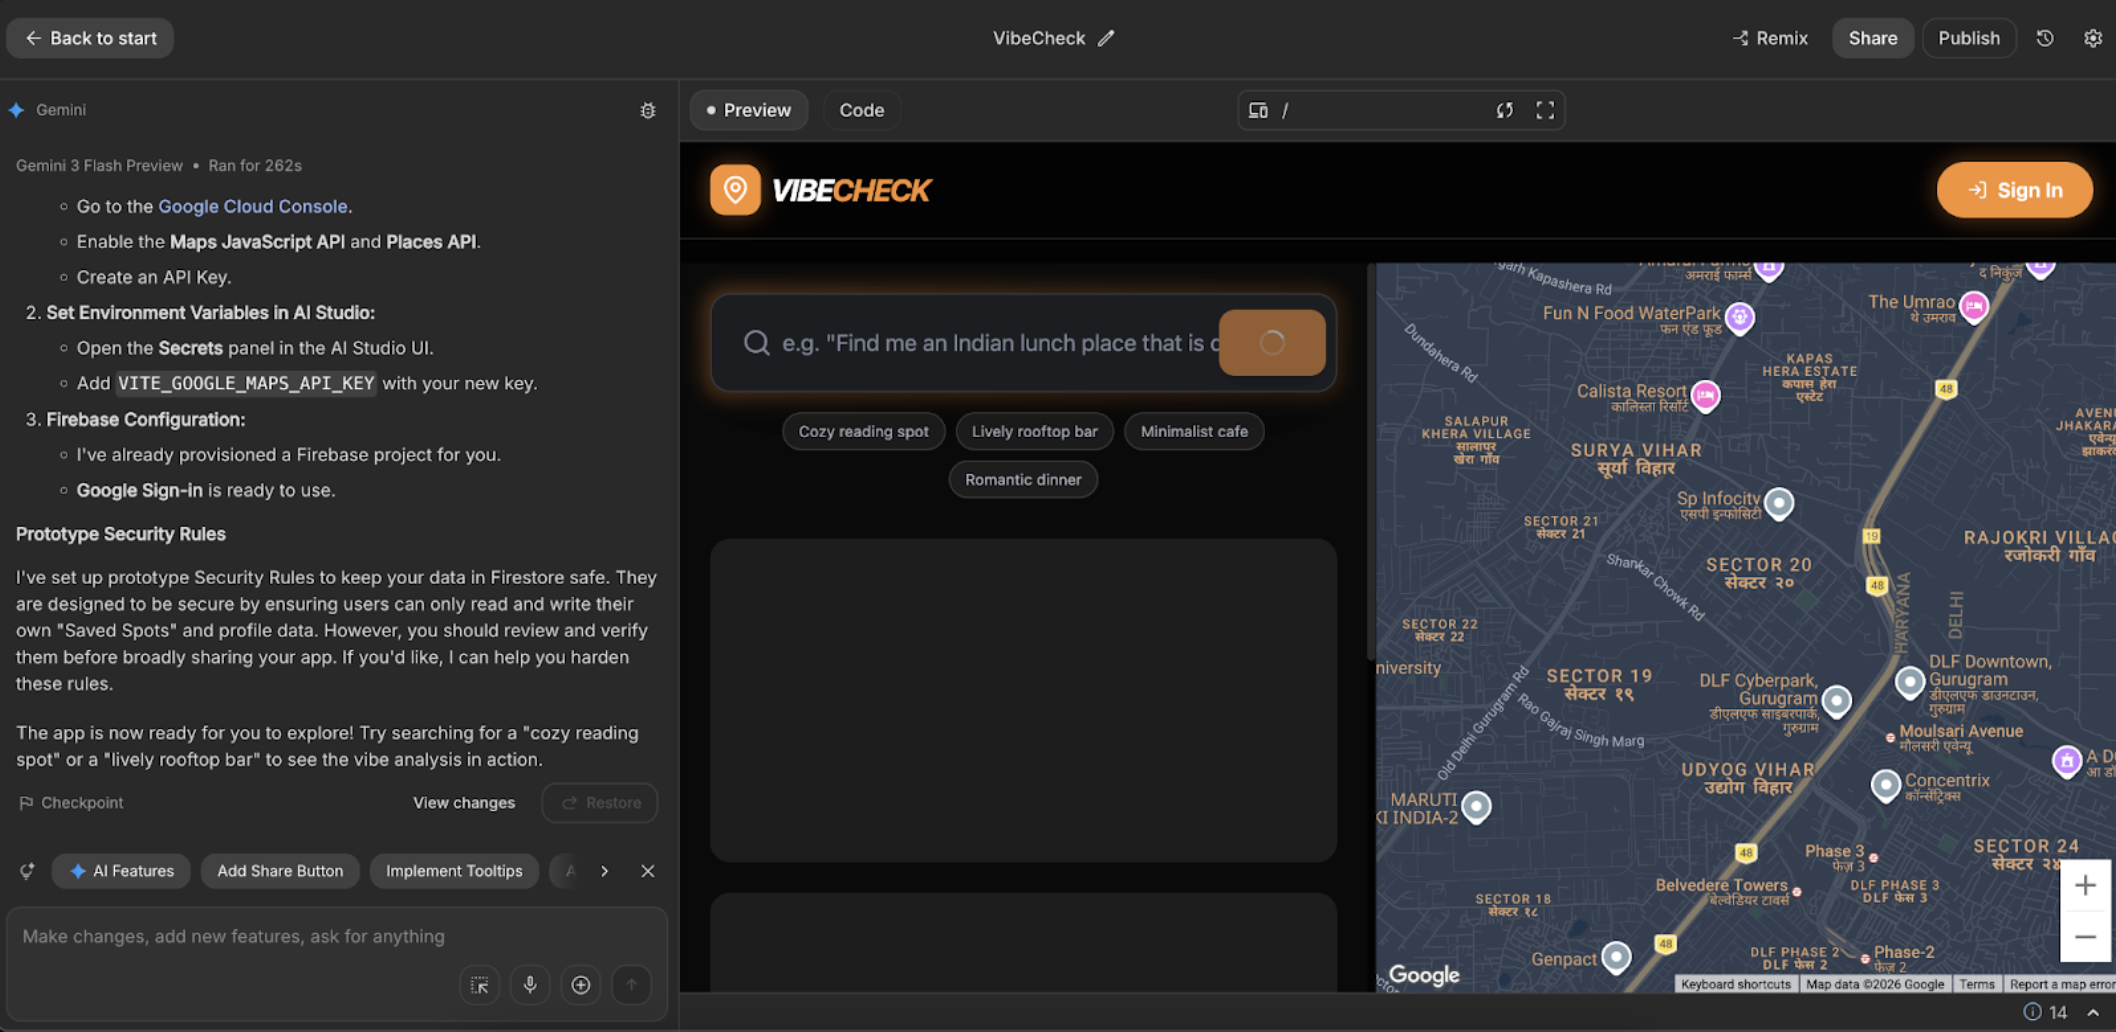Start voice input with microphone icon

[530, 985]
